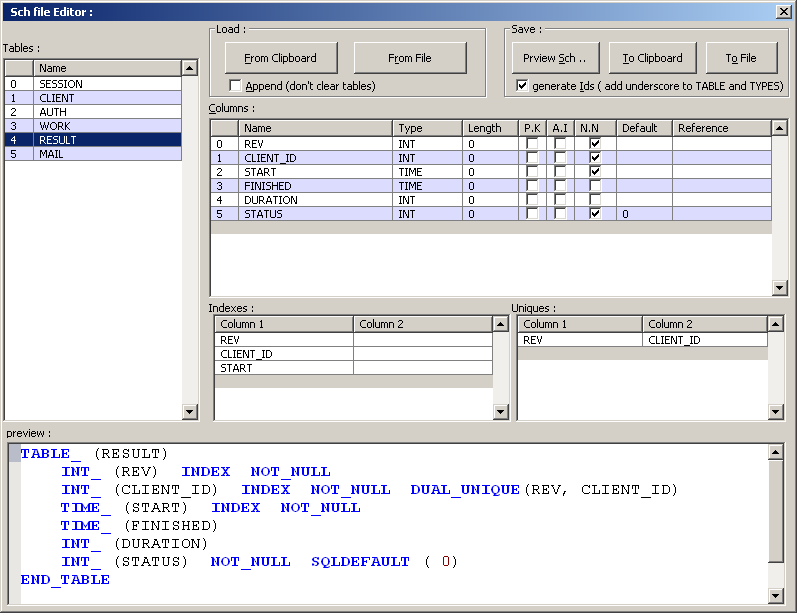
Task: Click the REV cell in Uniques grid
Action: [579, 340]
